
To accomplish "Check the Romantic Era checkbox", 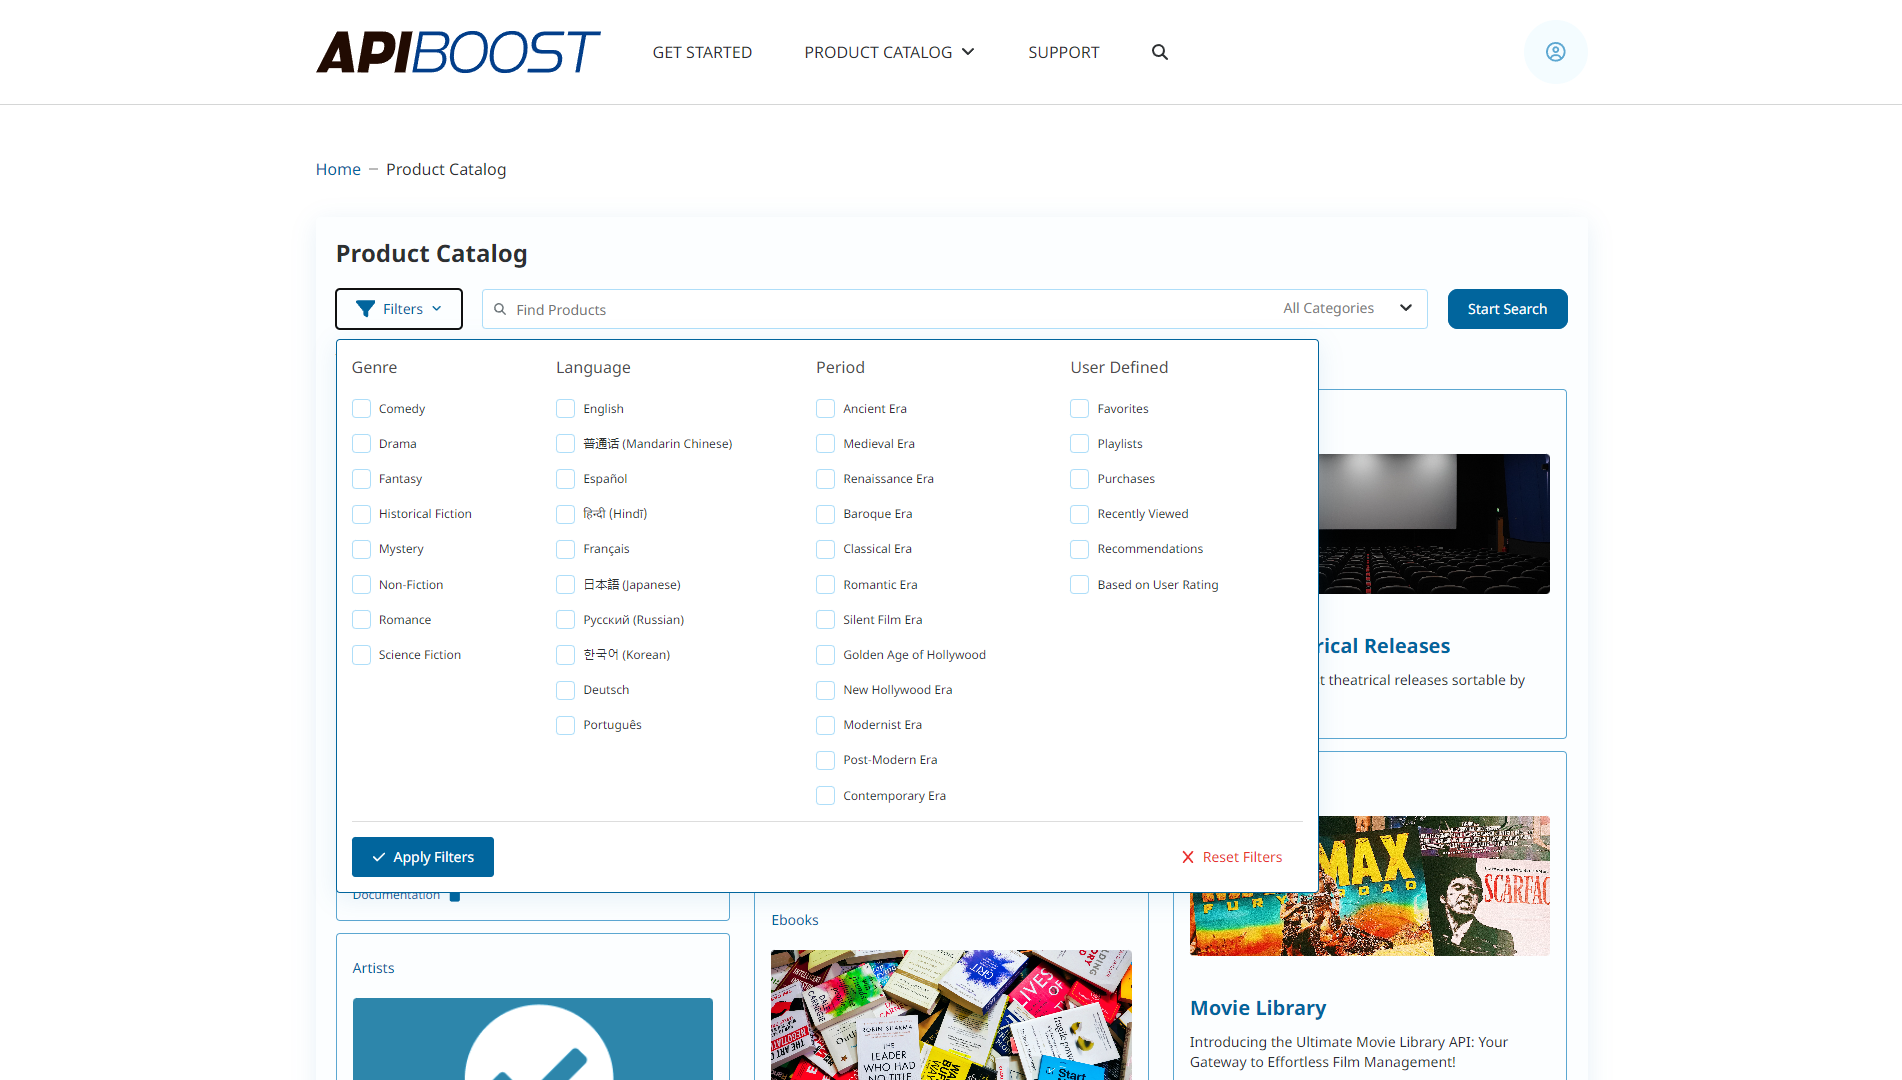I will (x=825, y=585).
